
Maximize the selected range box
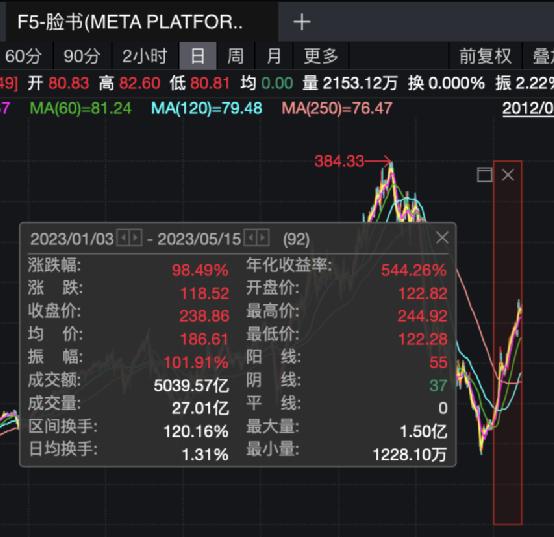tap(484, 175)
